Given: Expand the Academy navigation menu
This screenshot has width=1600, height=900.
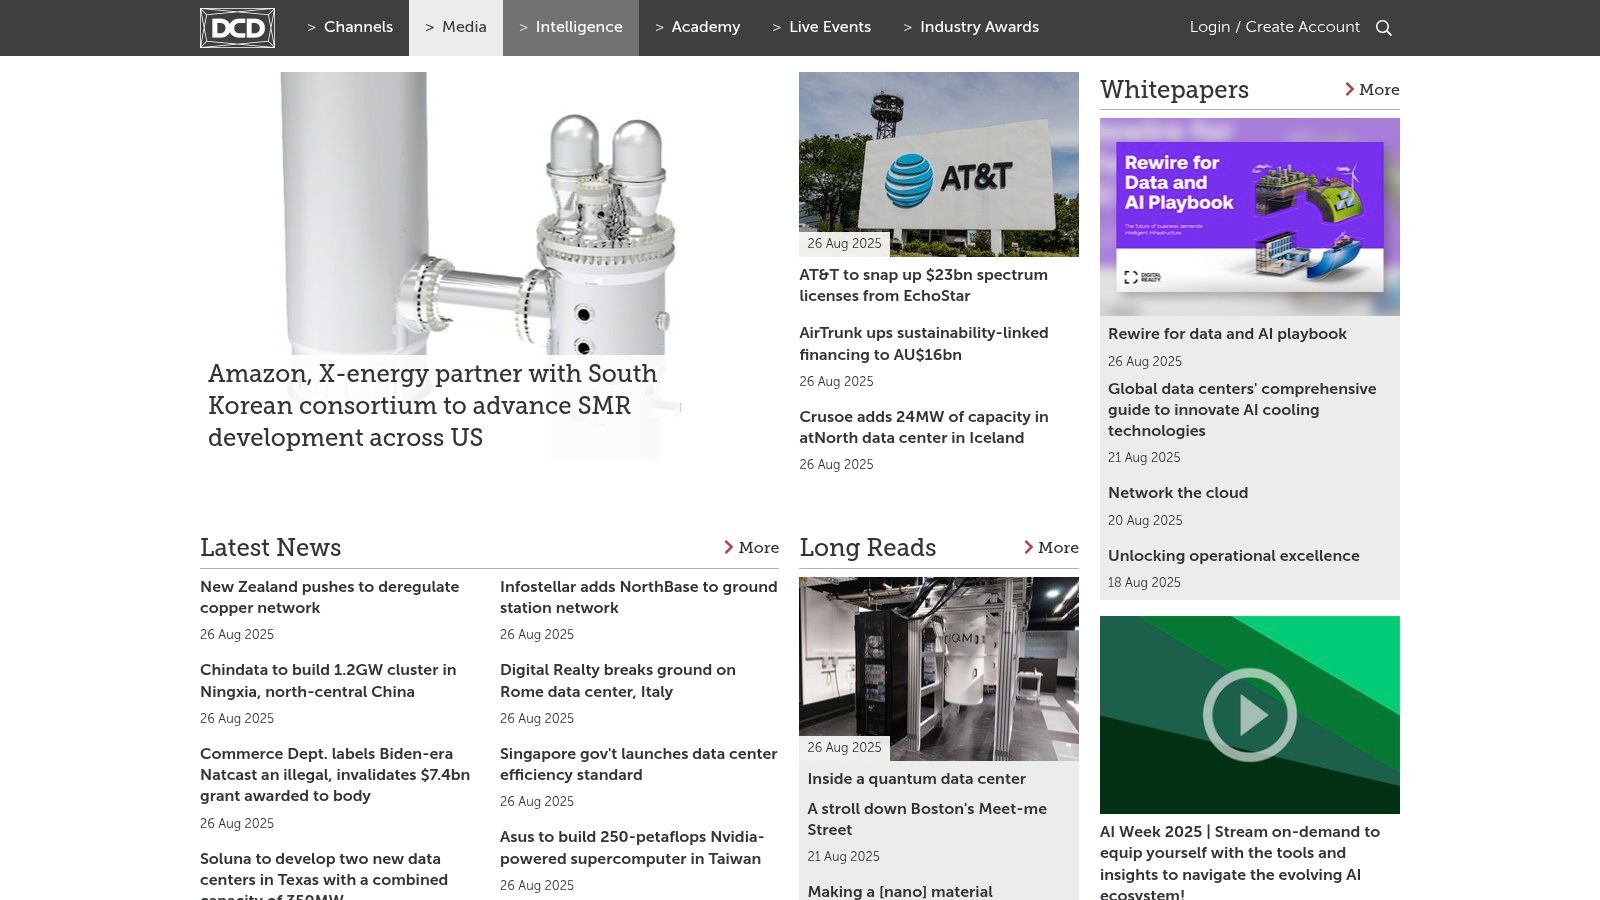Looking at the screenshot, I should (697, 28).
